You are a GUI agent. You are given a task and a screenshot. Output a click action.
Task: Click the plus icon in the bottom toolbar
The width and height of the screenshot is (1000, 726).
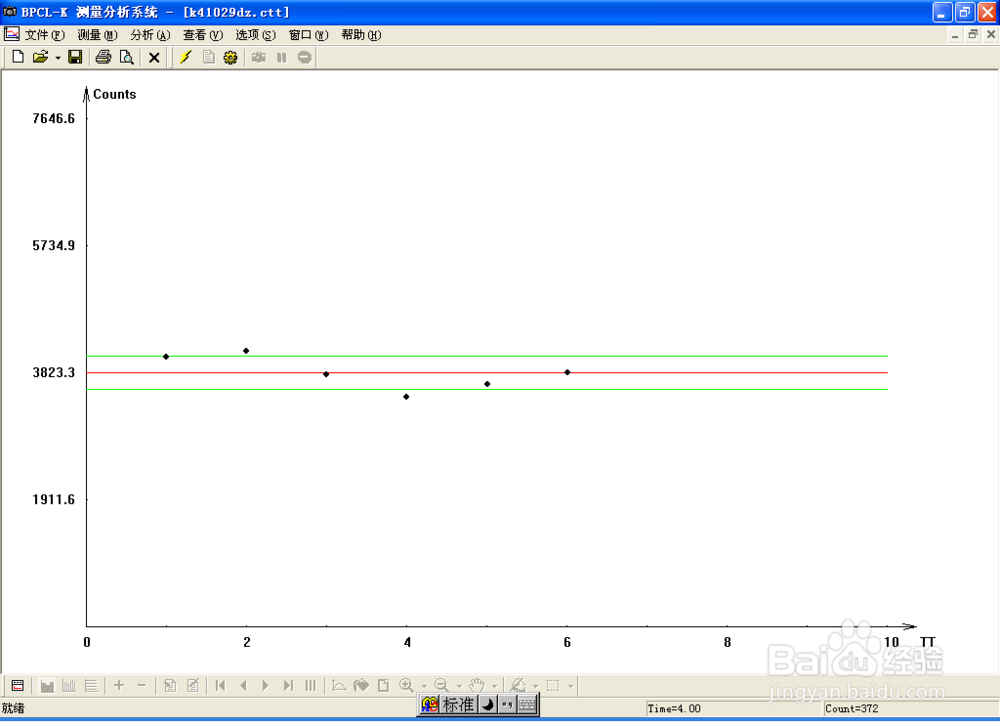119,686
